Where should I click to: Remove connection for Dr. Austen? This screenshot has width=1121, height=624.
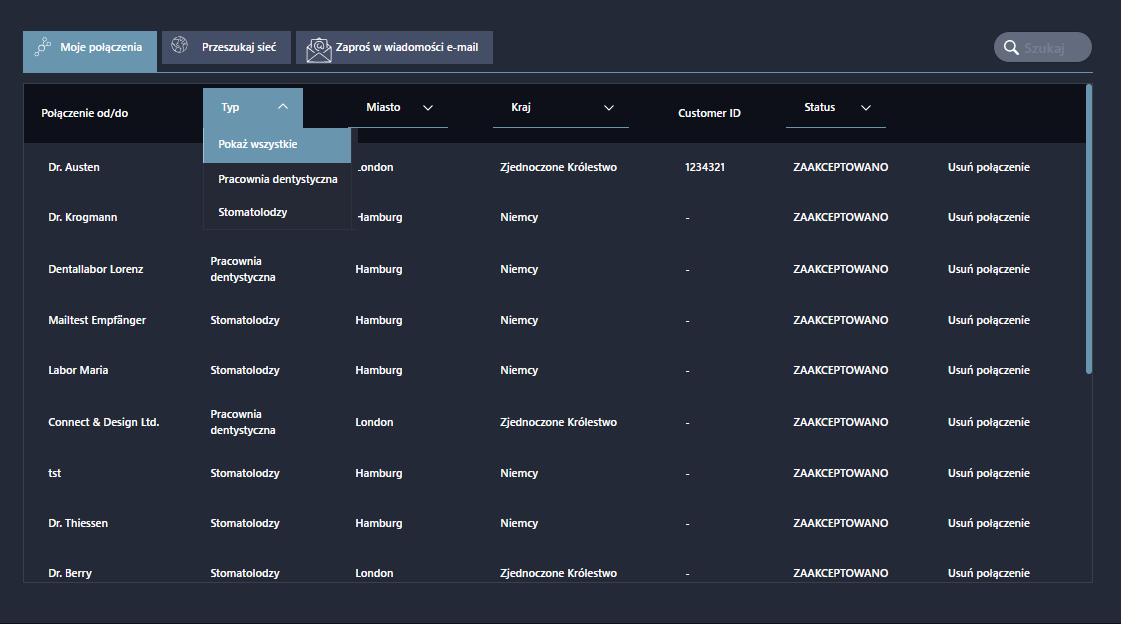pyautogui.click(x=988, y=167)
